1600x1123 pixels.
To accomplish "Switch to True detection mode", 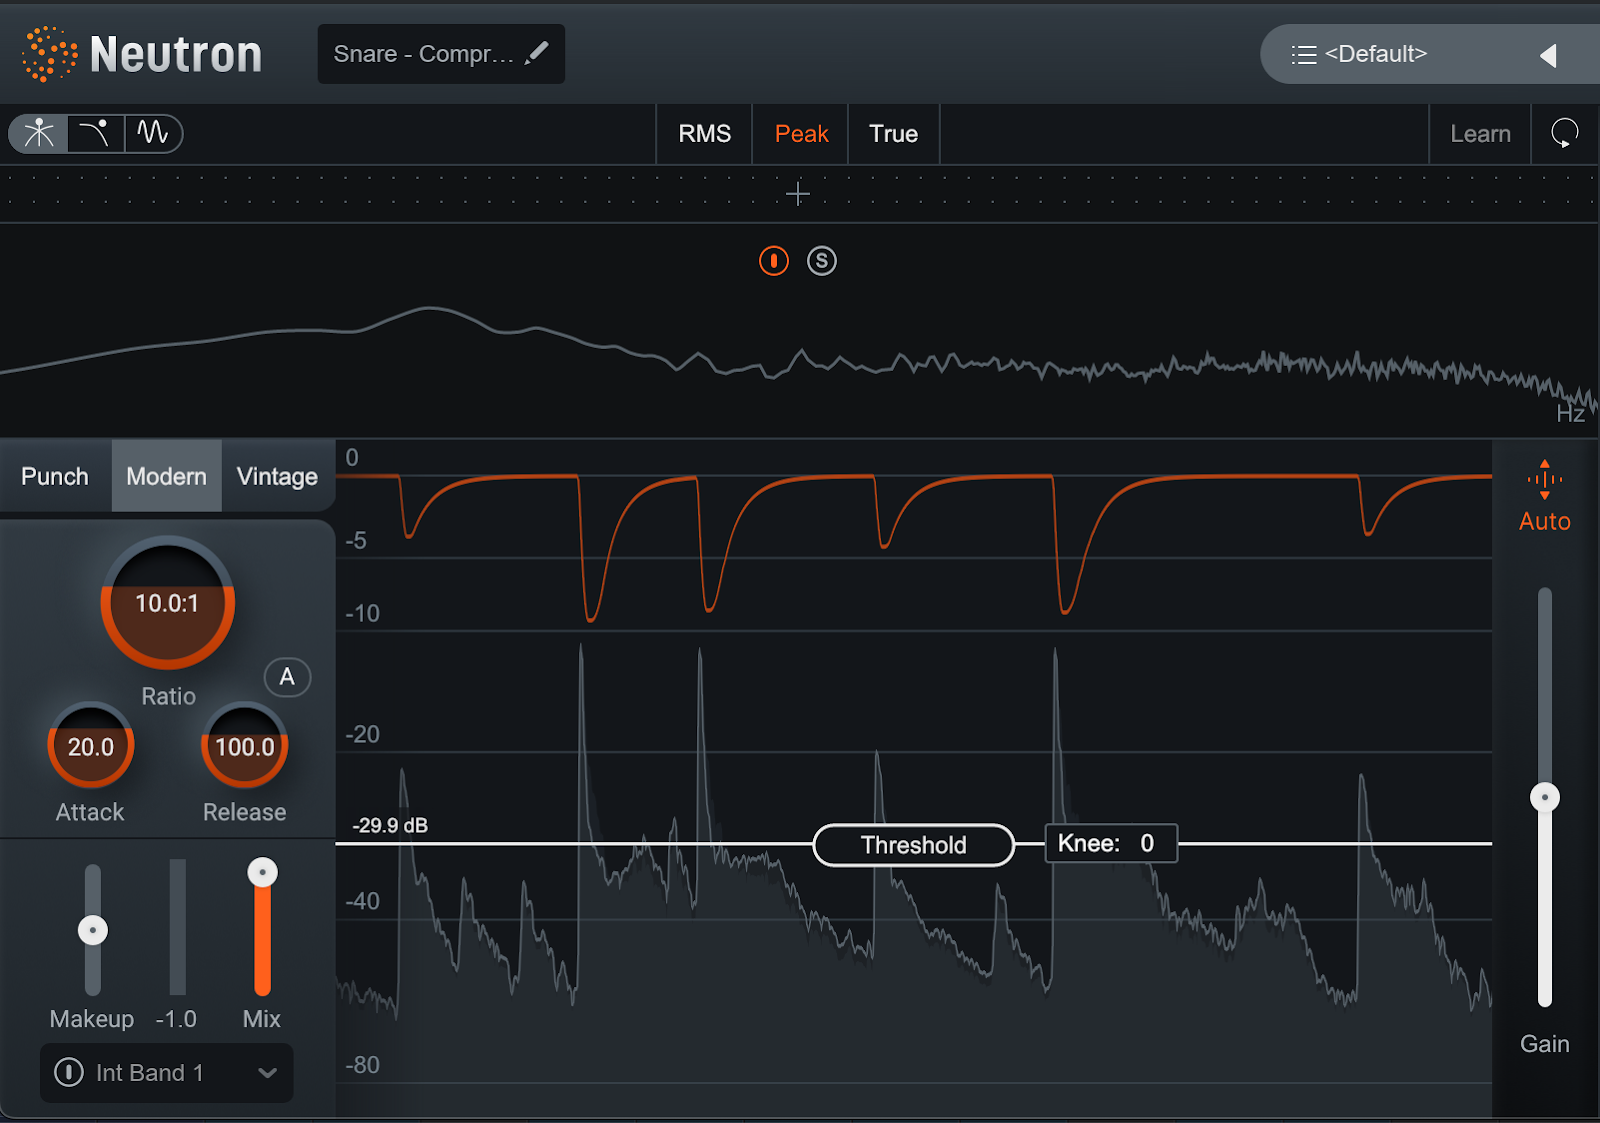I will pos(894,134).
